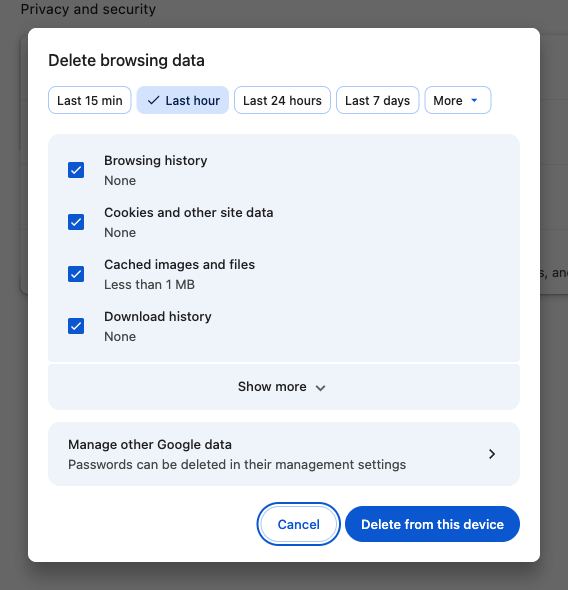Open Manage other Google data
Image resolution: width=568 pixels, height=590 pixels.
(x=284, y=454)
